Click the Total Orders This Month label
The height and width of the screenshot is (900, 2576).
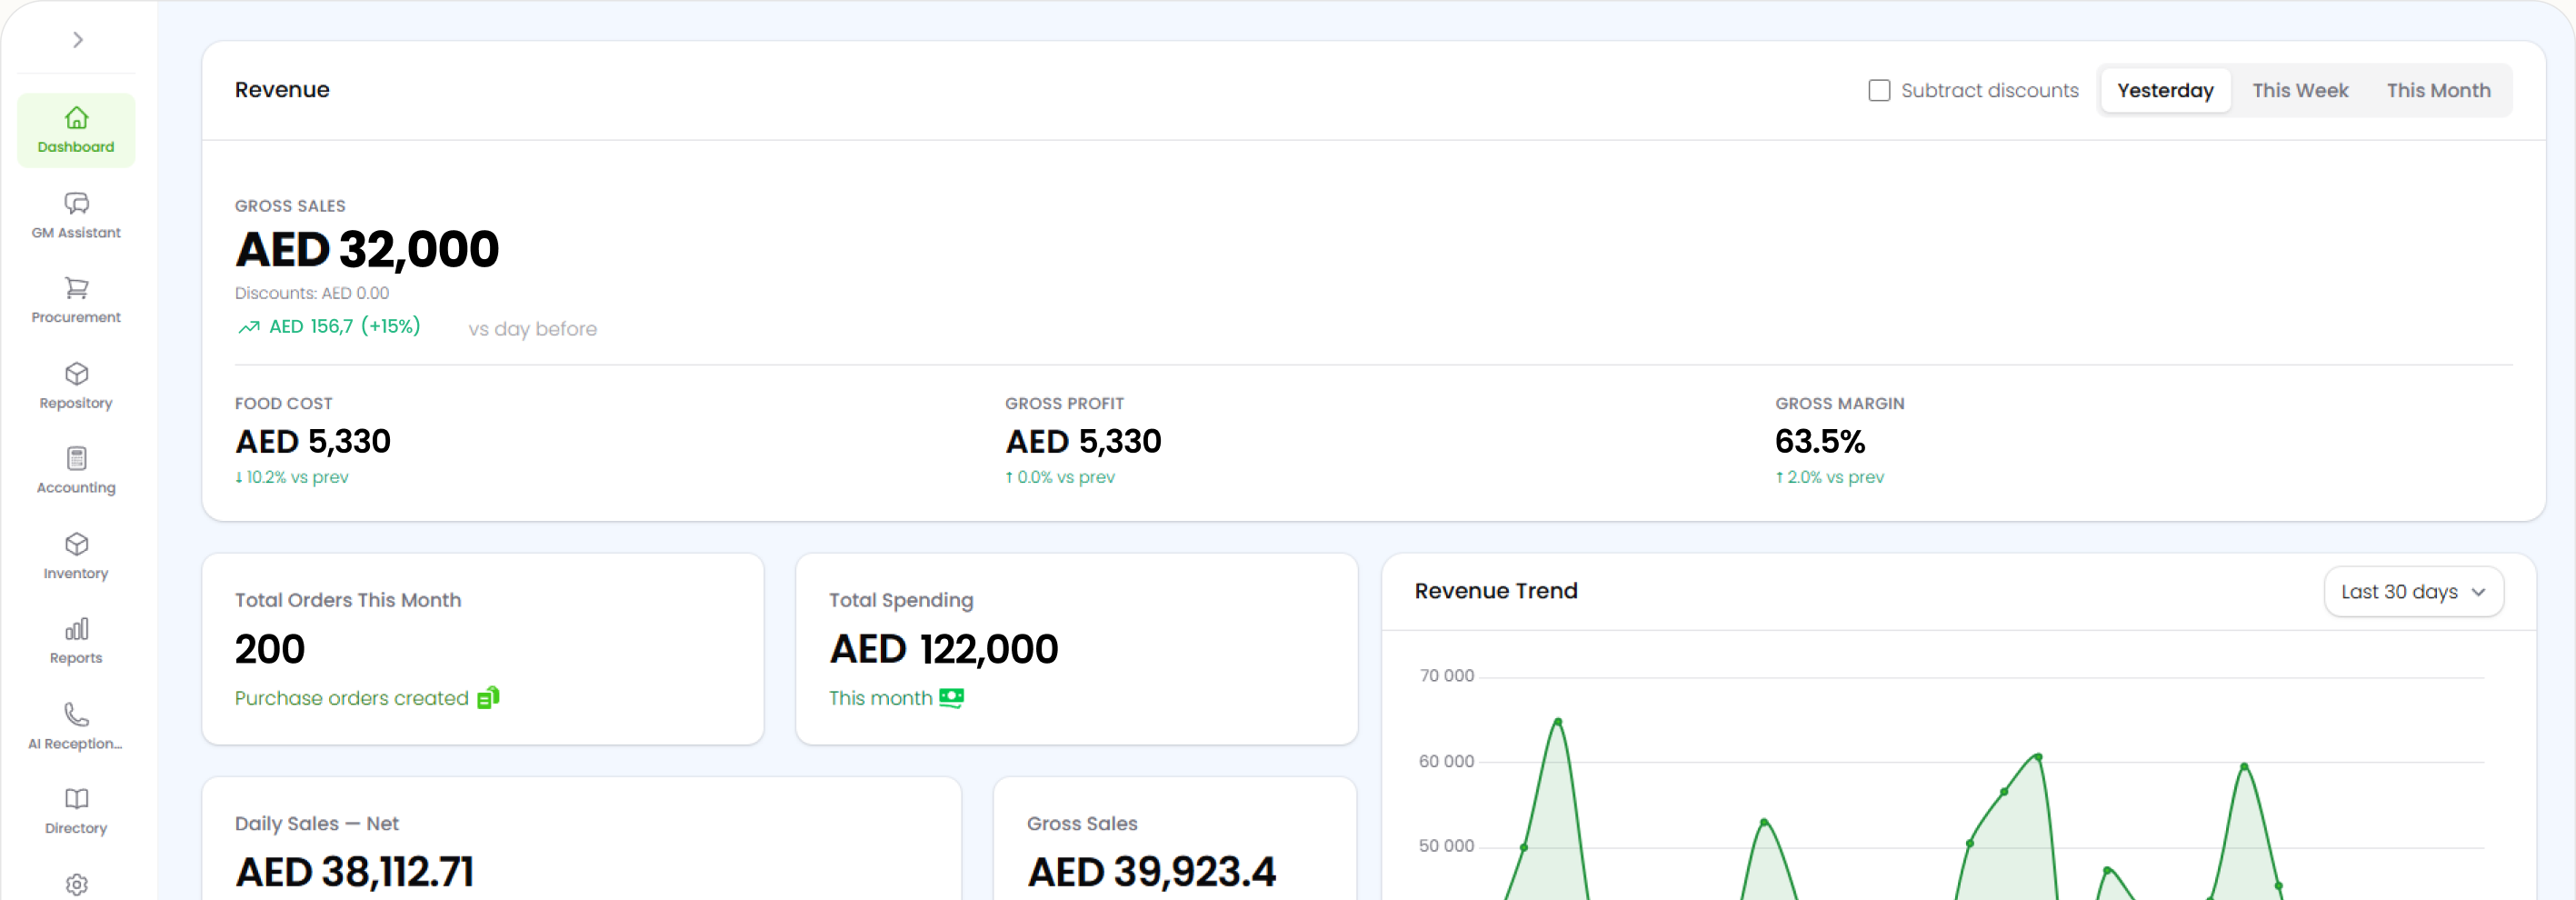(348, 601)
